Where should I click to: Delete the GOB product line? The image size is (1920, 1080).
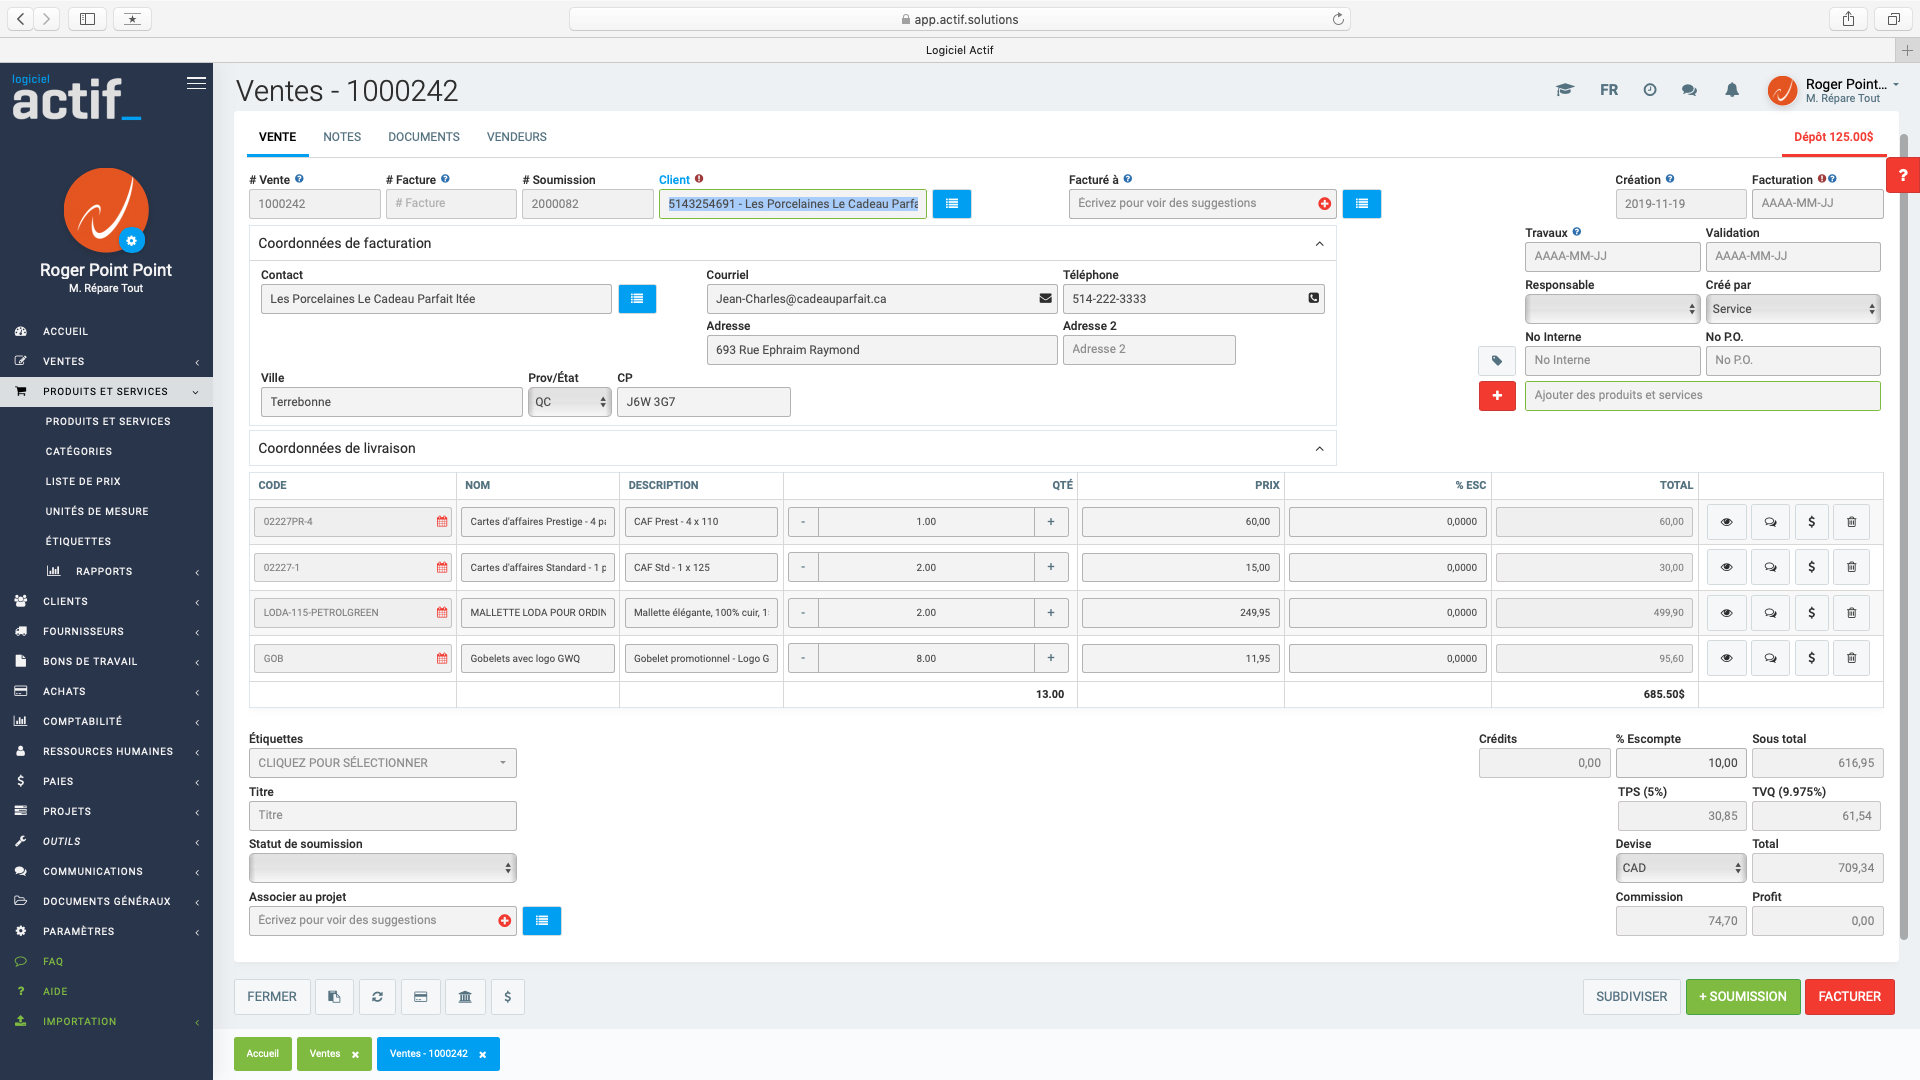1851,658
